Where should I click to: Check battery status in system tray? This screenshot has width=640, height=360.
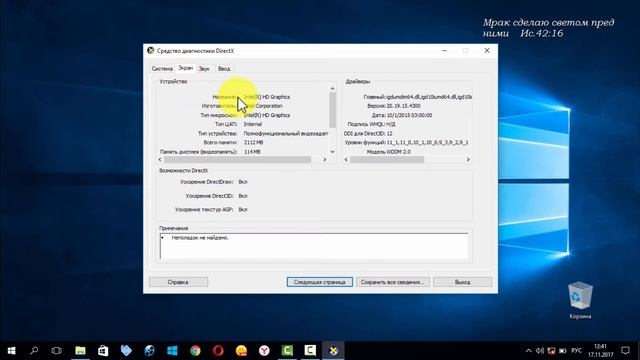[x=562, y=351]
